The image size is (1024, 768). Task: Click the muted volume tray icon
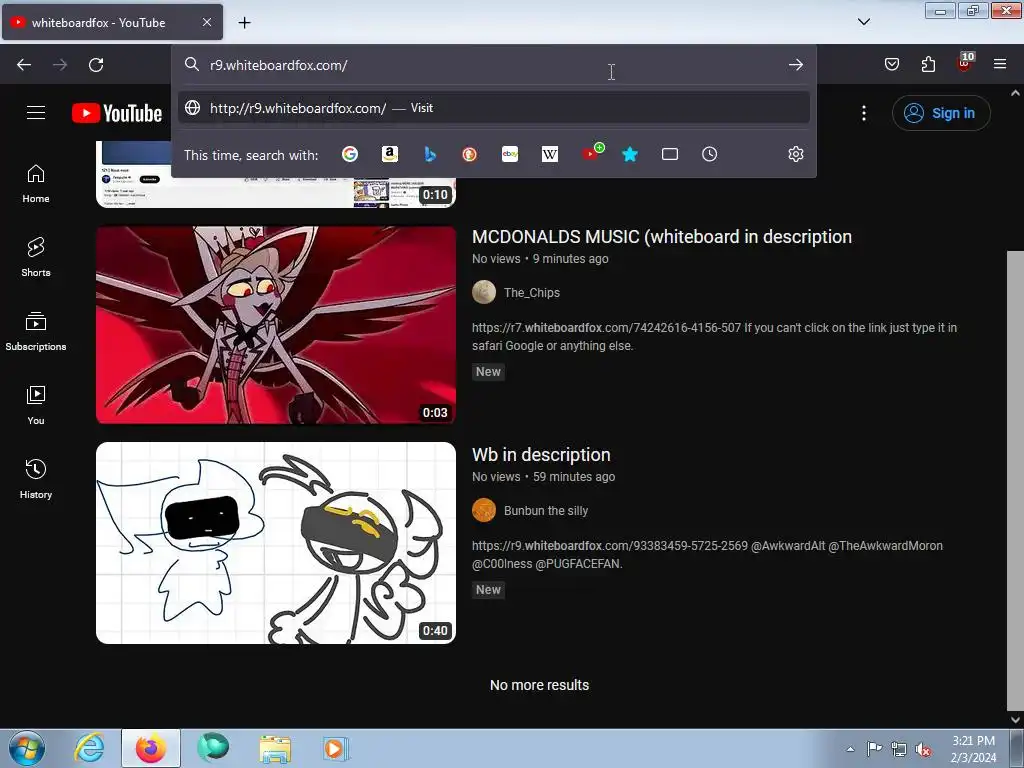[x=923, y=749]
